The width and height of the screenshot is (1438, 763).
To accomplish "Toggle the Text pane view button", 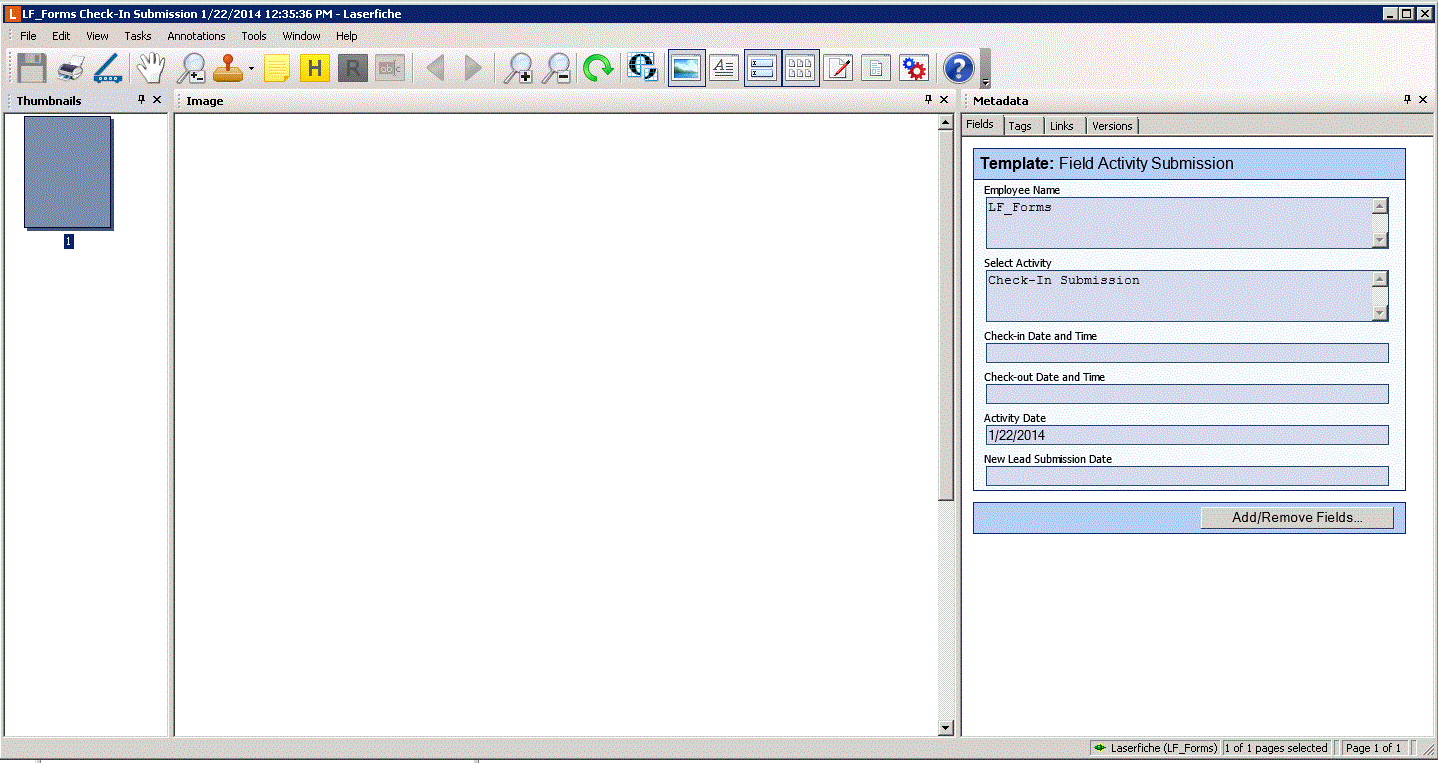I will click(x=723, y=68).
